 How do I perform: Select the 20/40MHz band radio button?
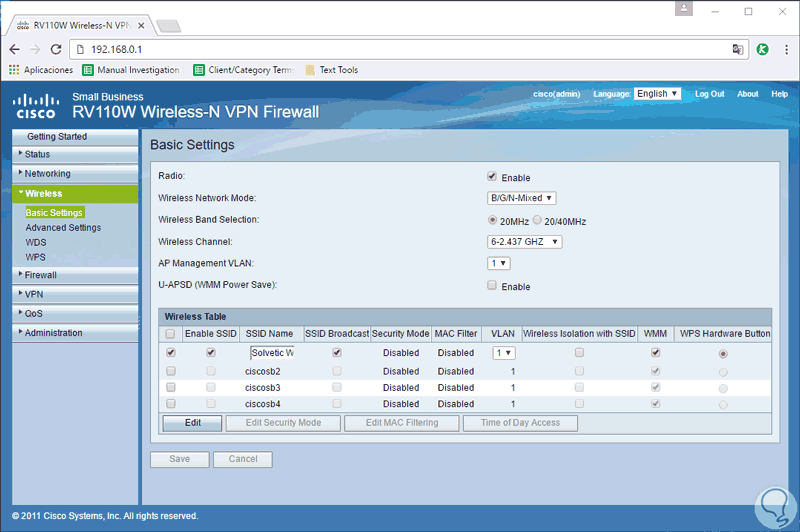[537, 220]
